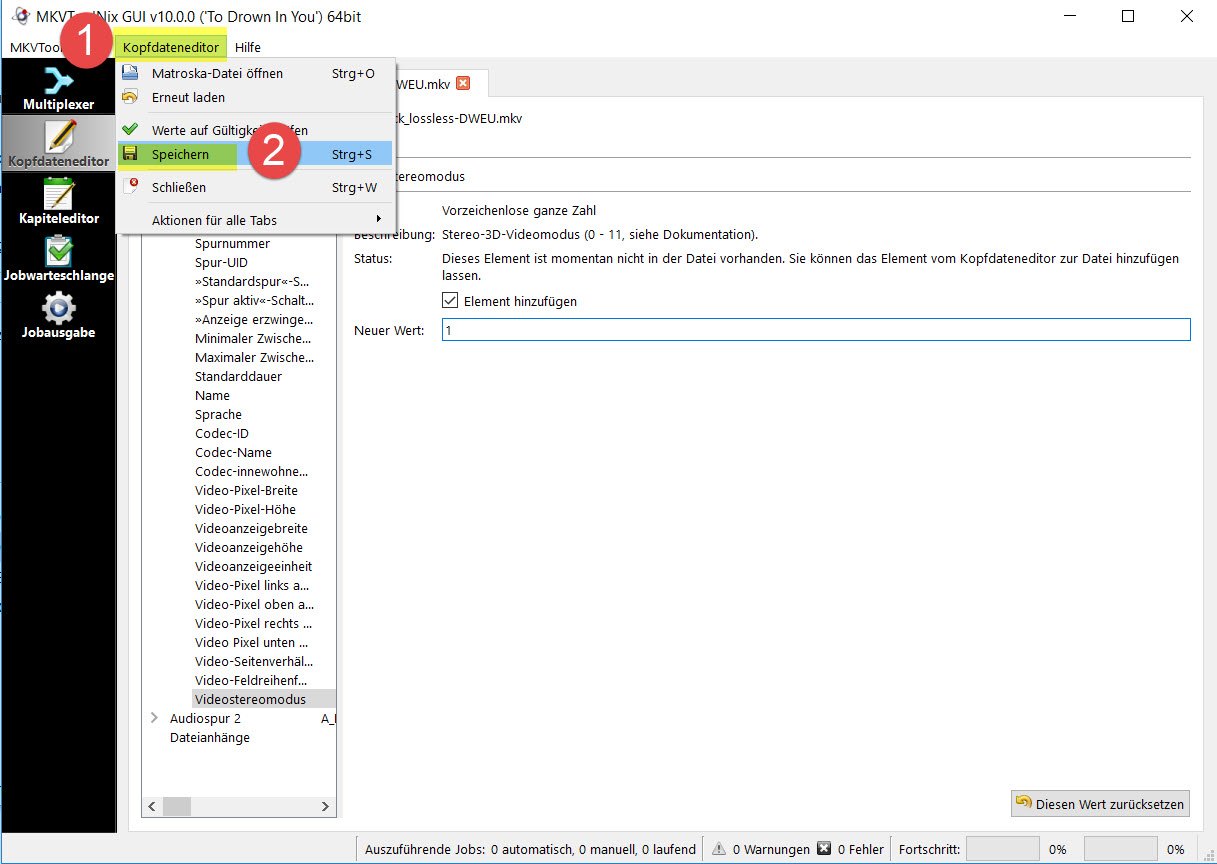Select Standarddauer in the tree
1217x864 pixels.
coord(238,376)
